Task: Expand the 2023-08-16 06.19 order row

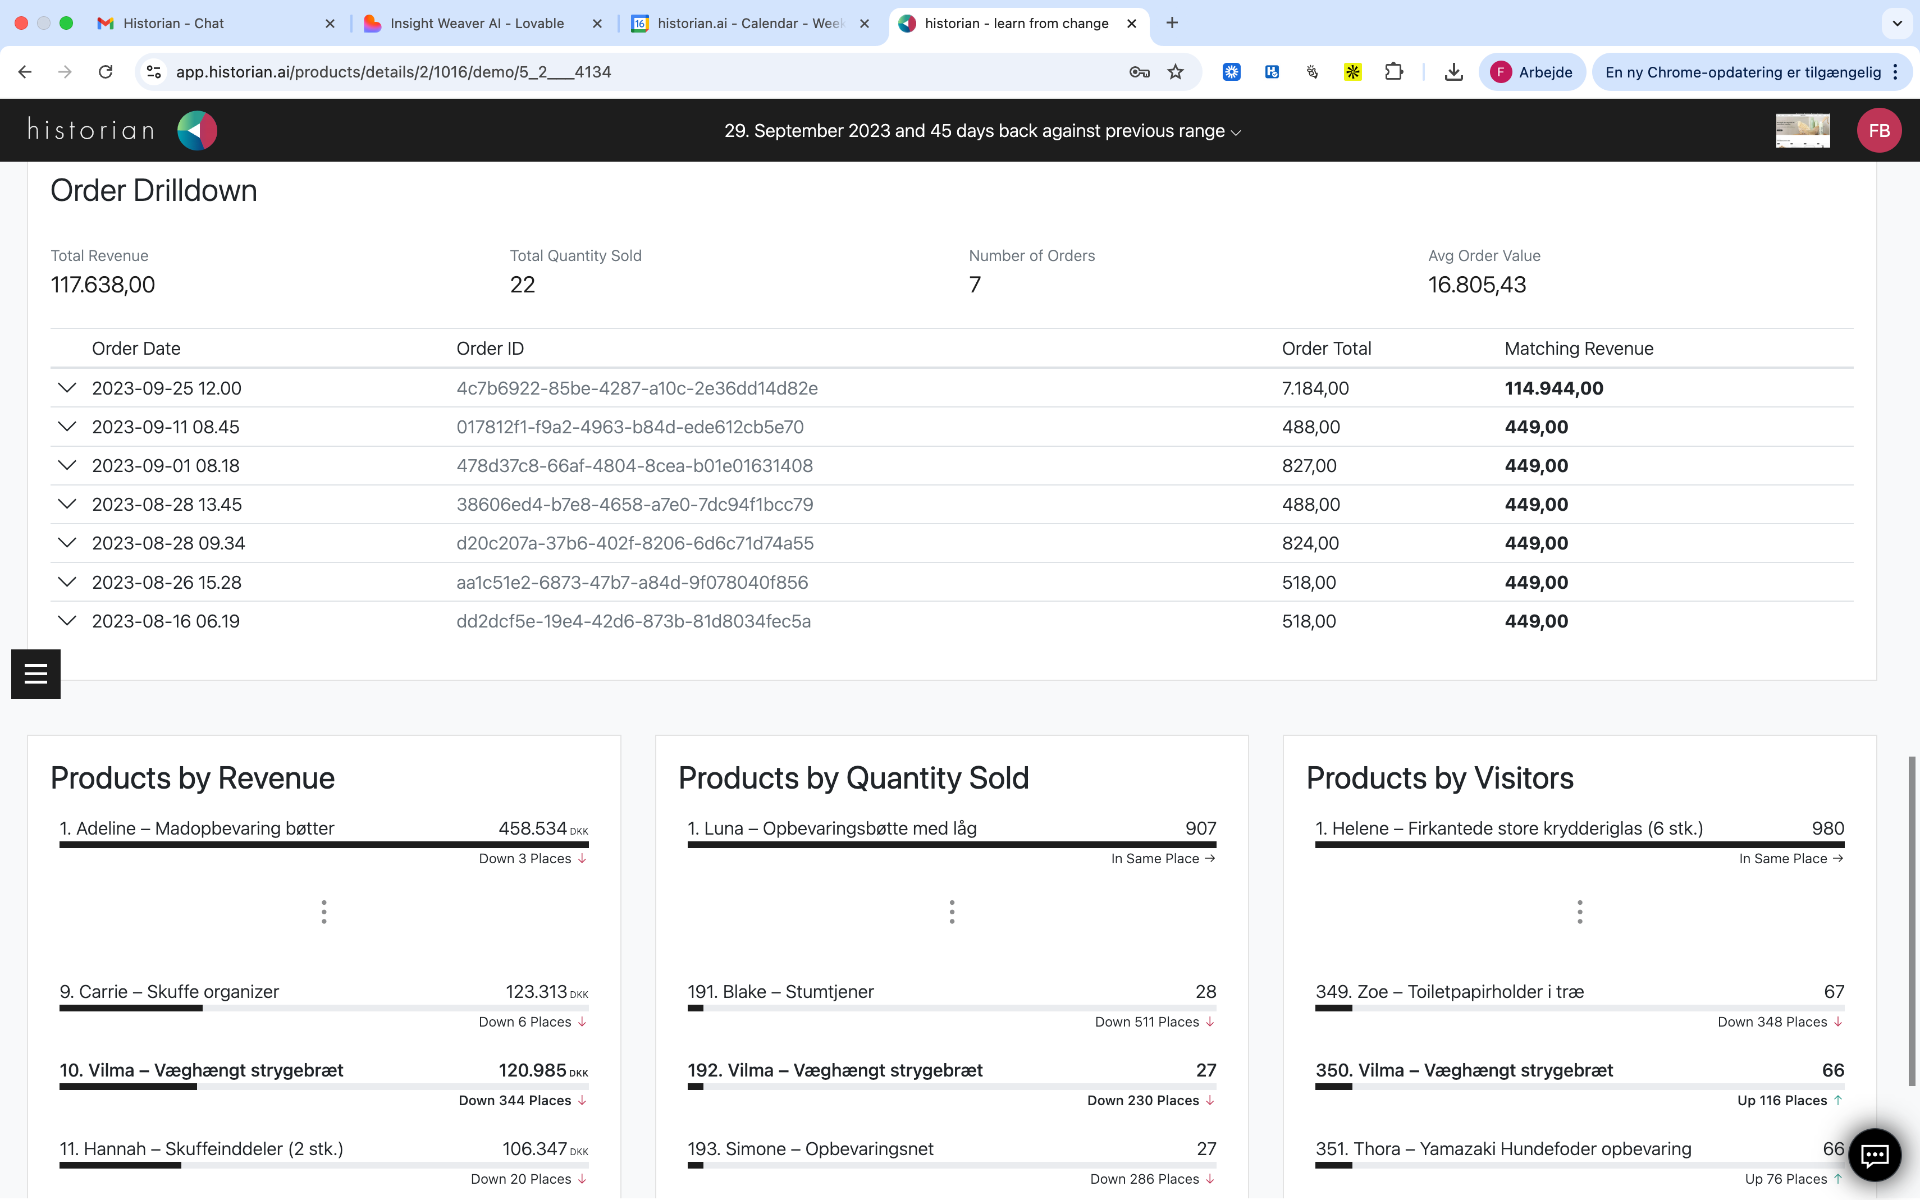Action: 67,621
